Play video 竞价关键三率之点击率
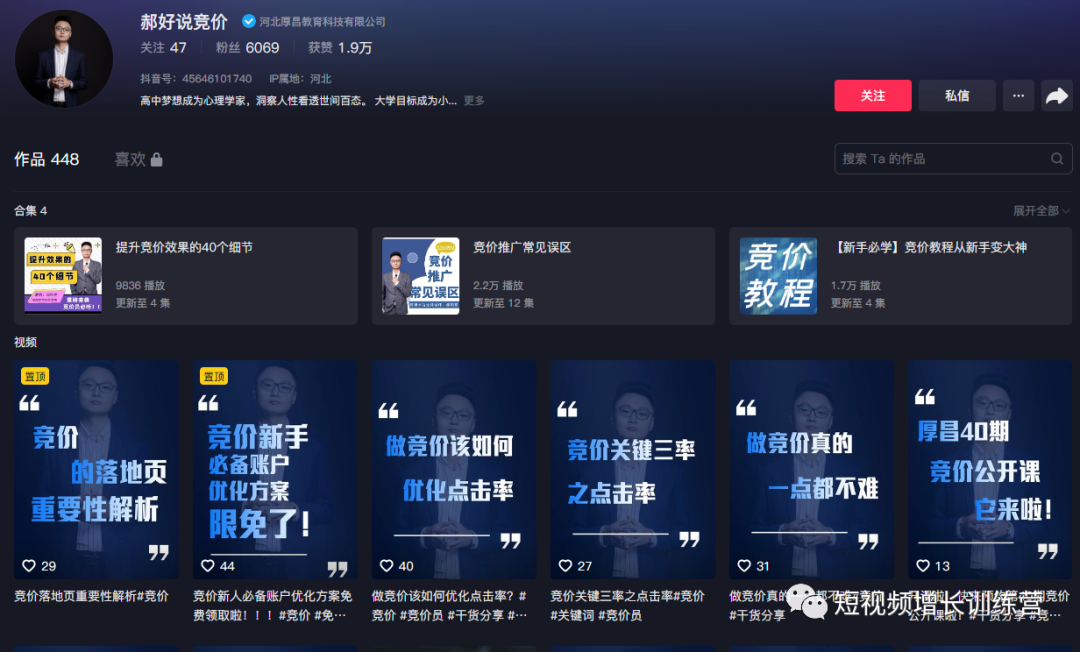The width and height of the screenshot is (1080, 652). (633, 470)
